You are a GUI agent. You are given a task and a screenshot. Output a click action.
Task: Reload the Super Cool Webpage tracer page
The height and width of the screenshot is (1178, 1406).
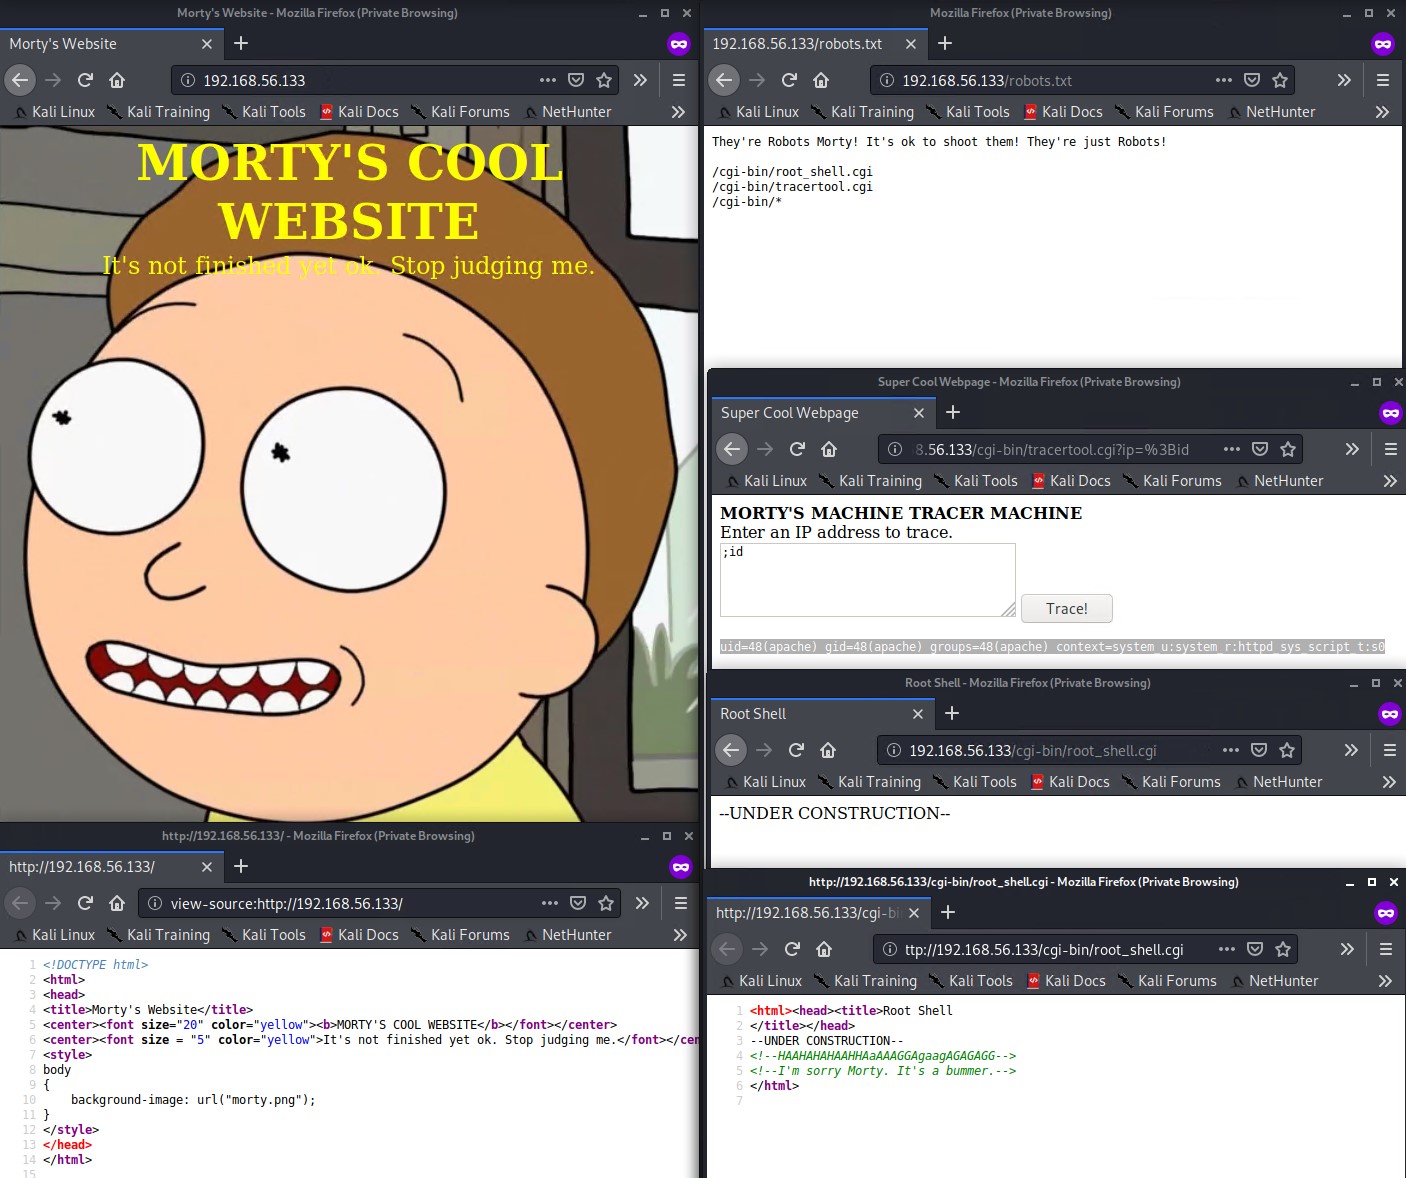pyautogui.click(x=797, y=449)
